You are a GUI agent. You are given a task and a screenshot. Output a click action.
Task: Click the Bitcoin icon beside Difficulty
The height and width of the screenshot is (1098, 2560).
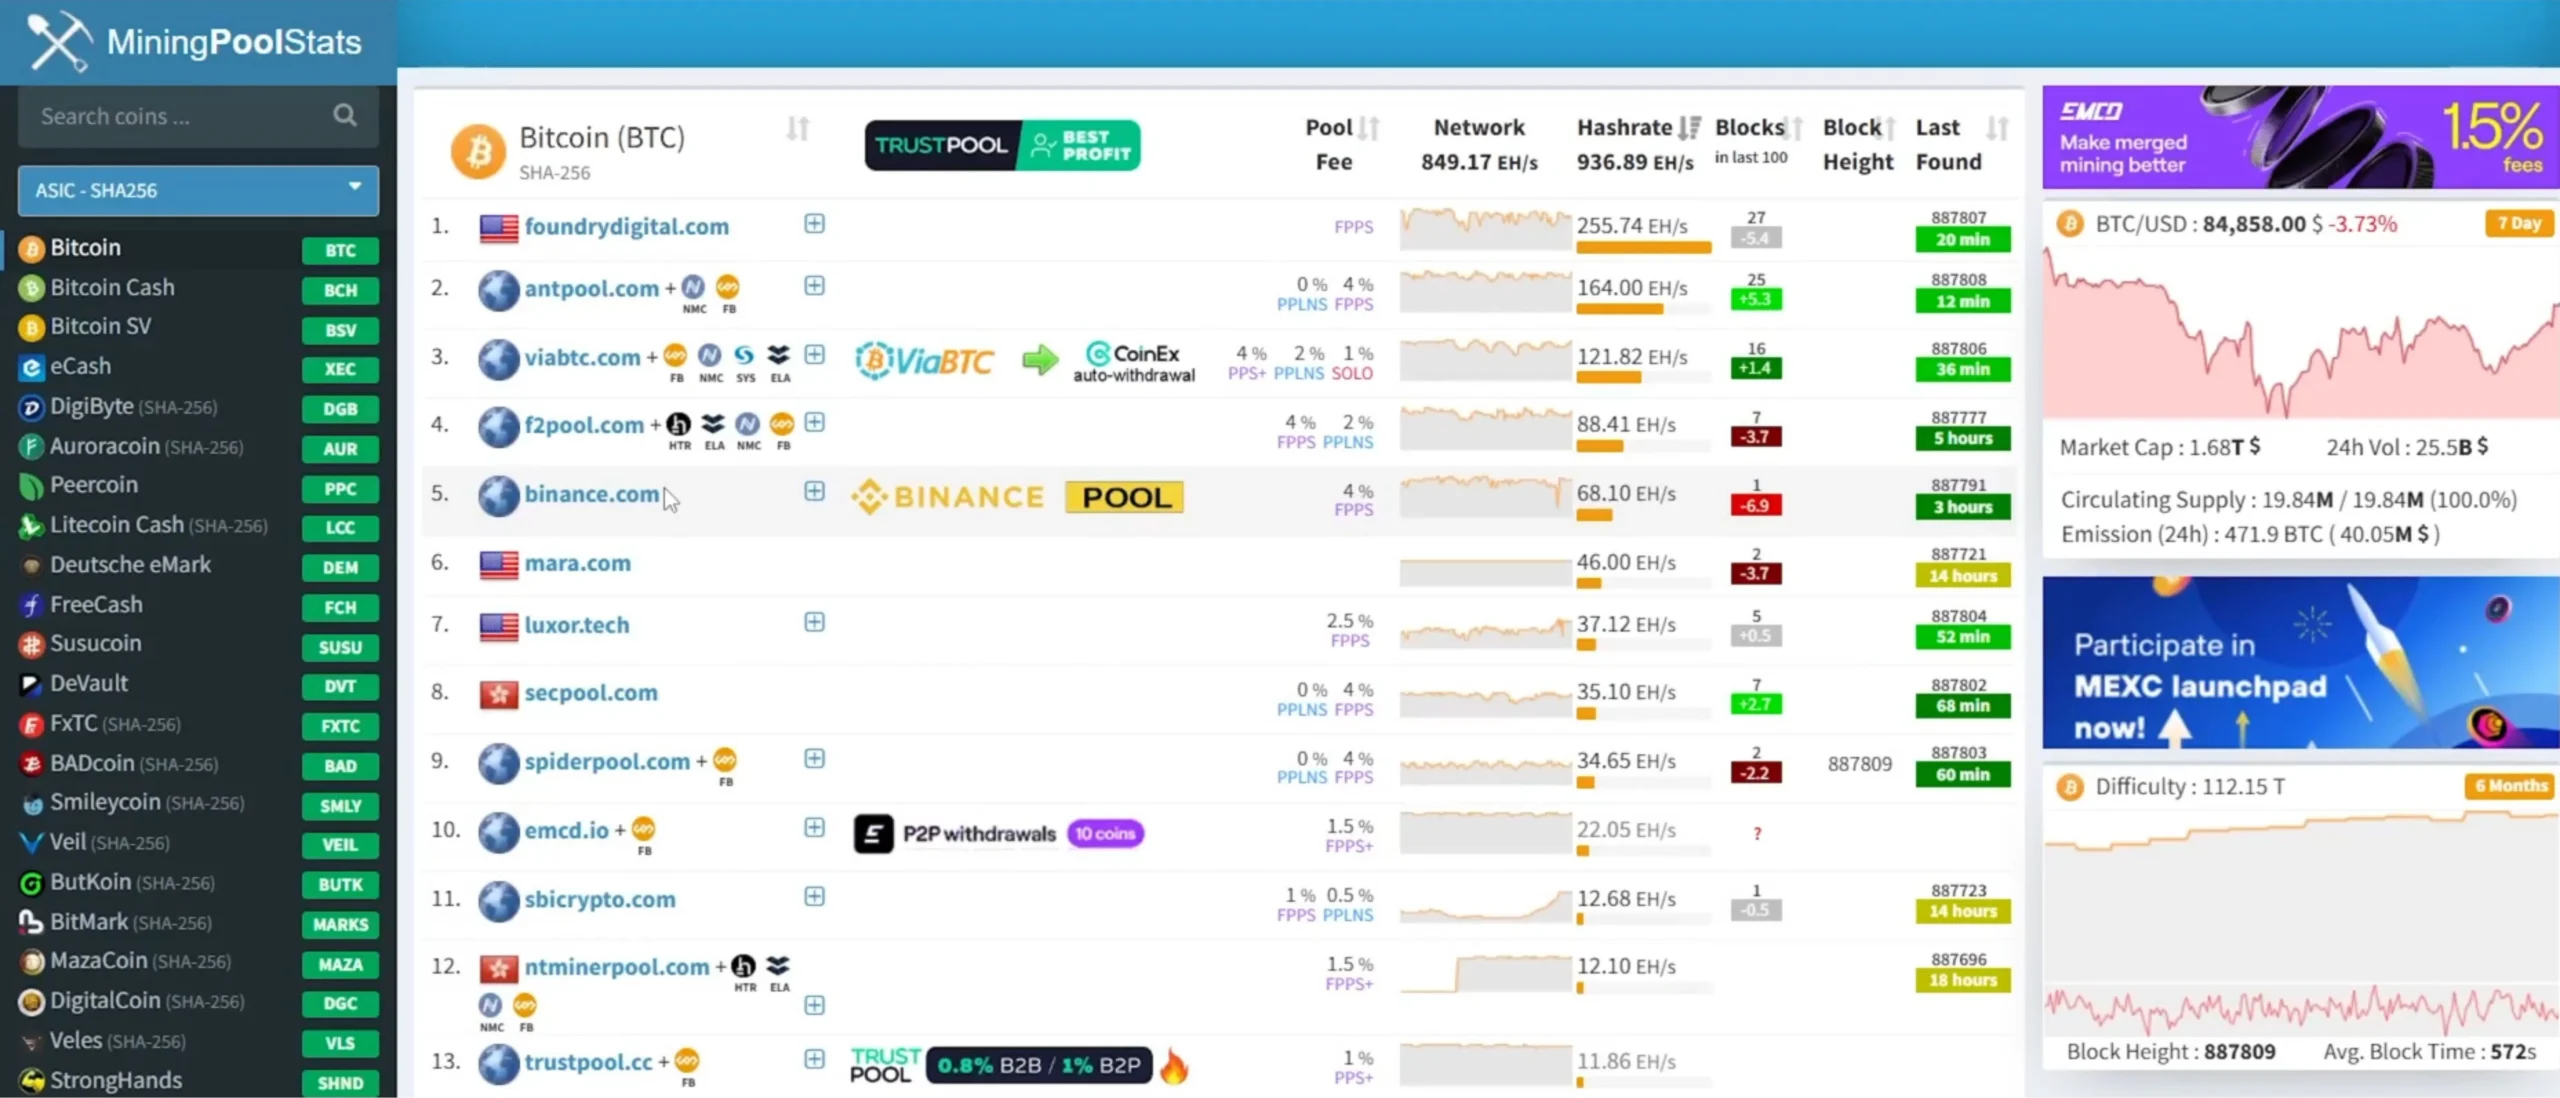pyautogui.click(x=2069, y=787)
